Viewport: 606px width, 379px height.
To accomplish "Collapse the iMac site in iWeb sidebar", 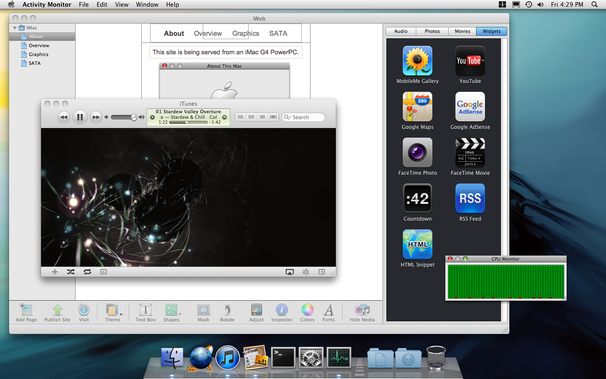I will click(15, 28).
